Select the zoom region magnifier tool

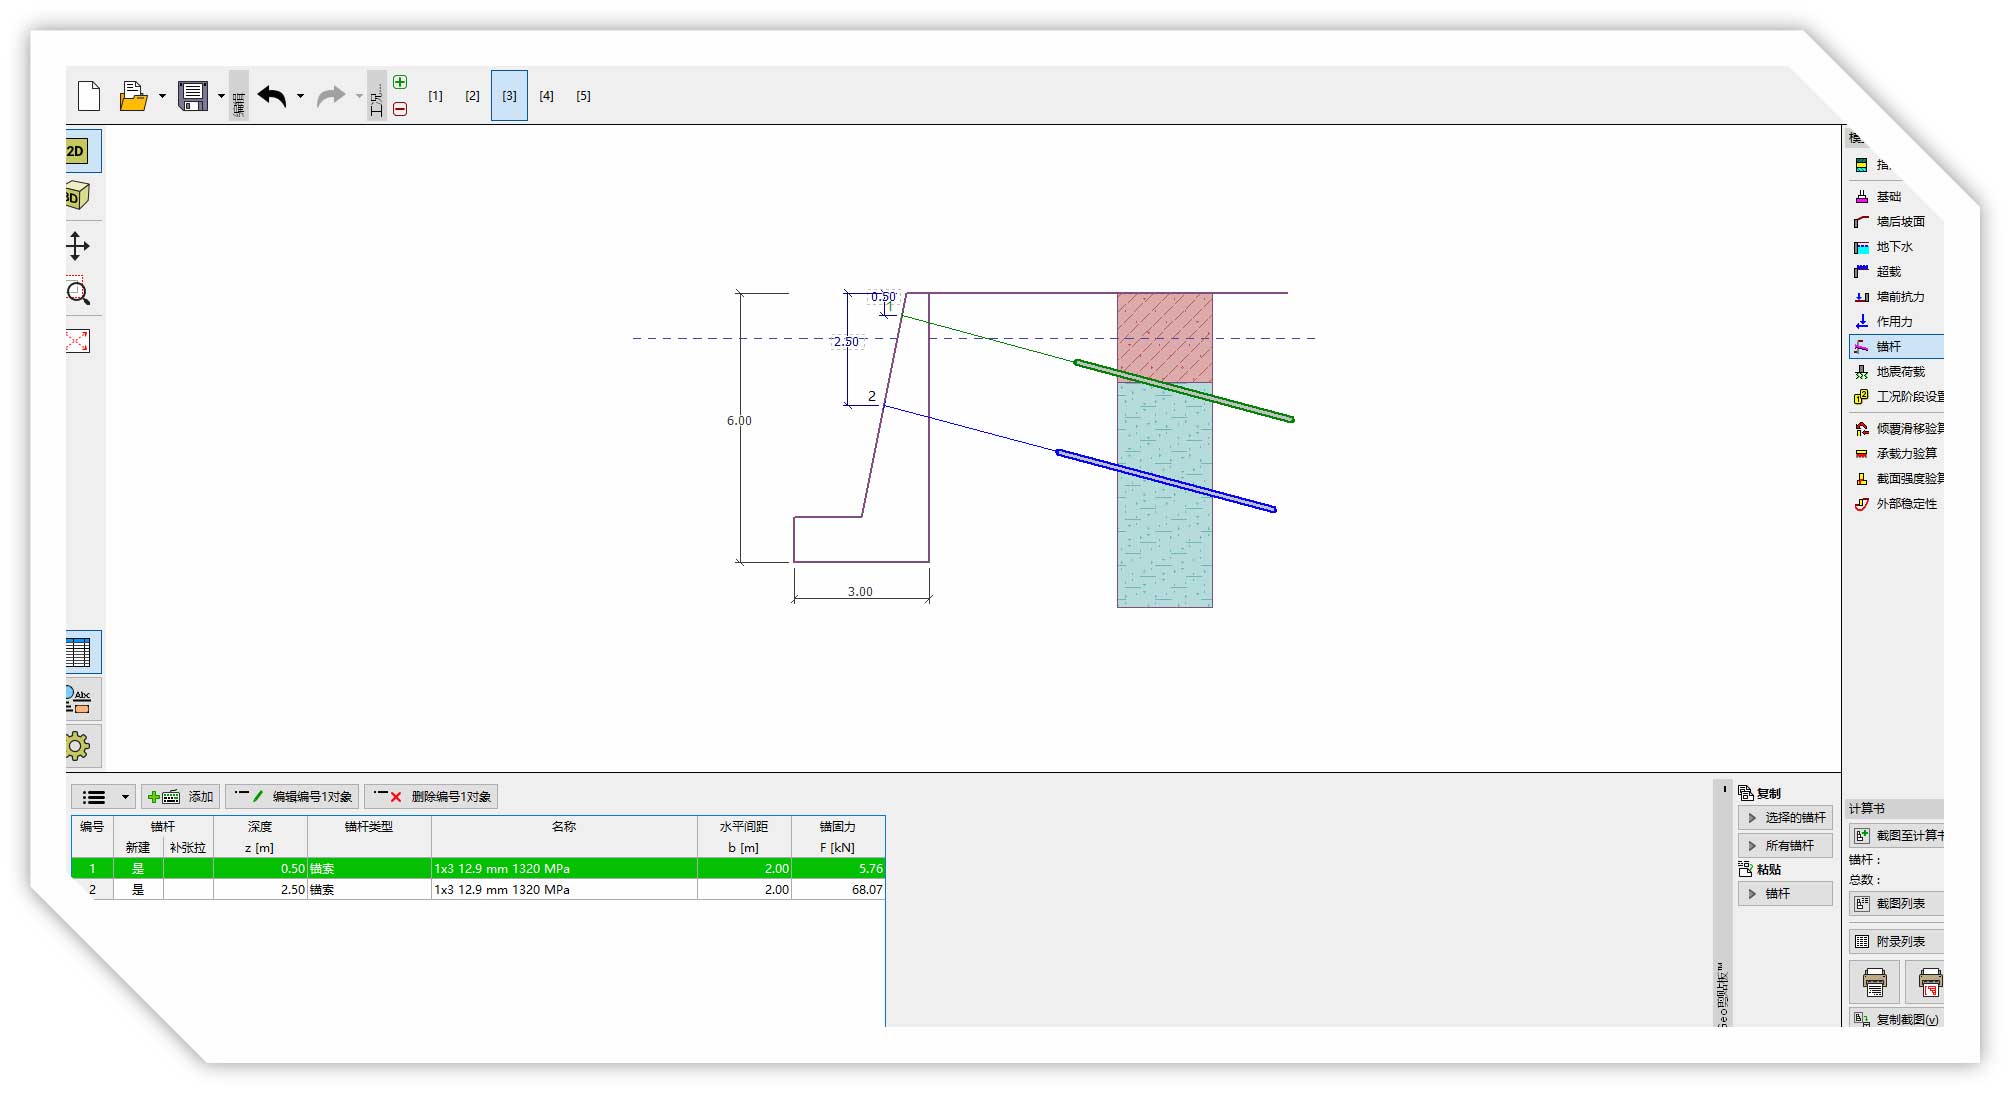[78, 292]
